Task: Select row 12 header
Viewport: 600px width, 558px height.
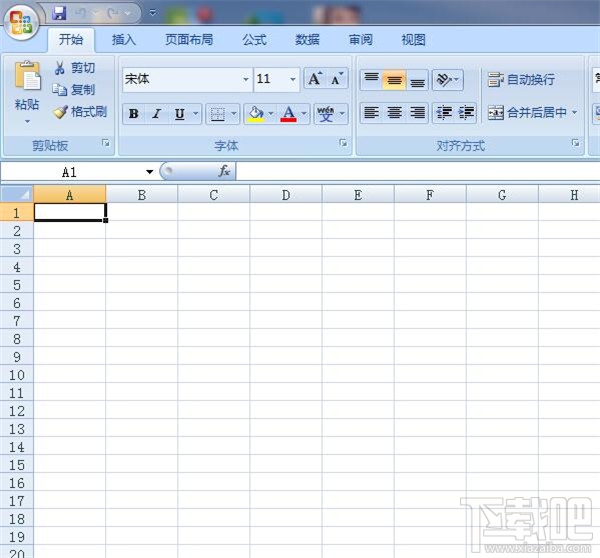Action: click(x=17, y=411)
